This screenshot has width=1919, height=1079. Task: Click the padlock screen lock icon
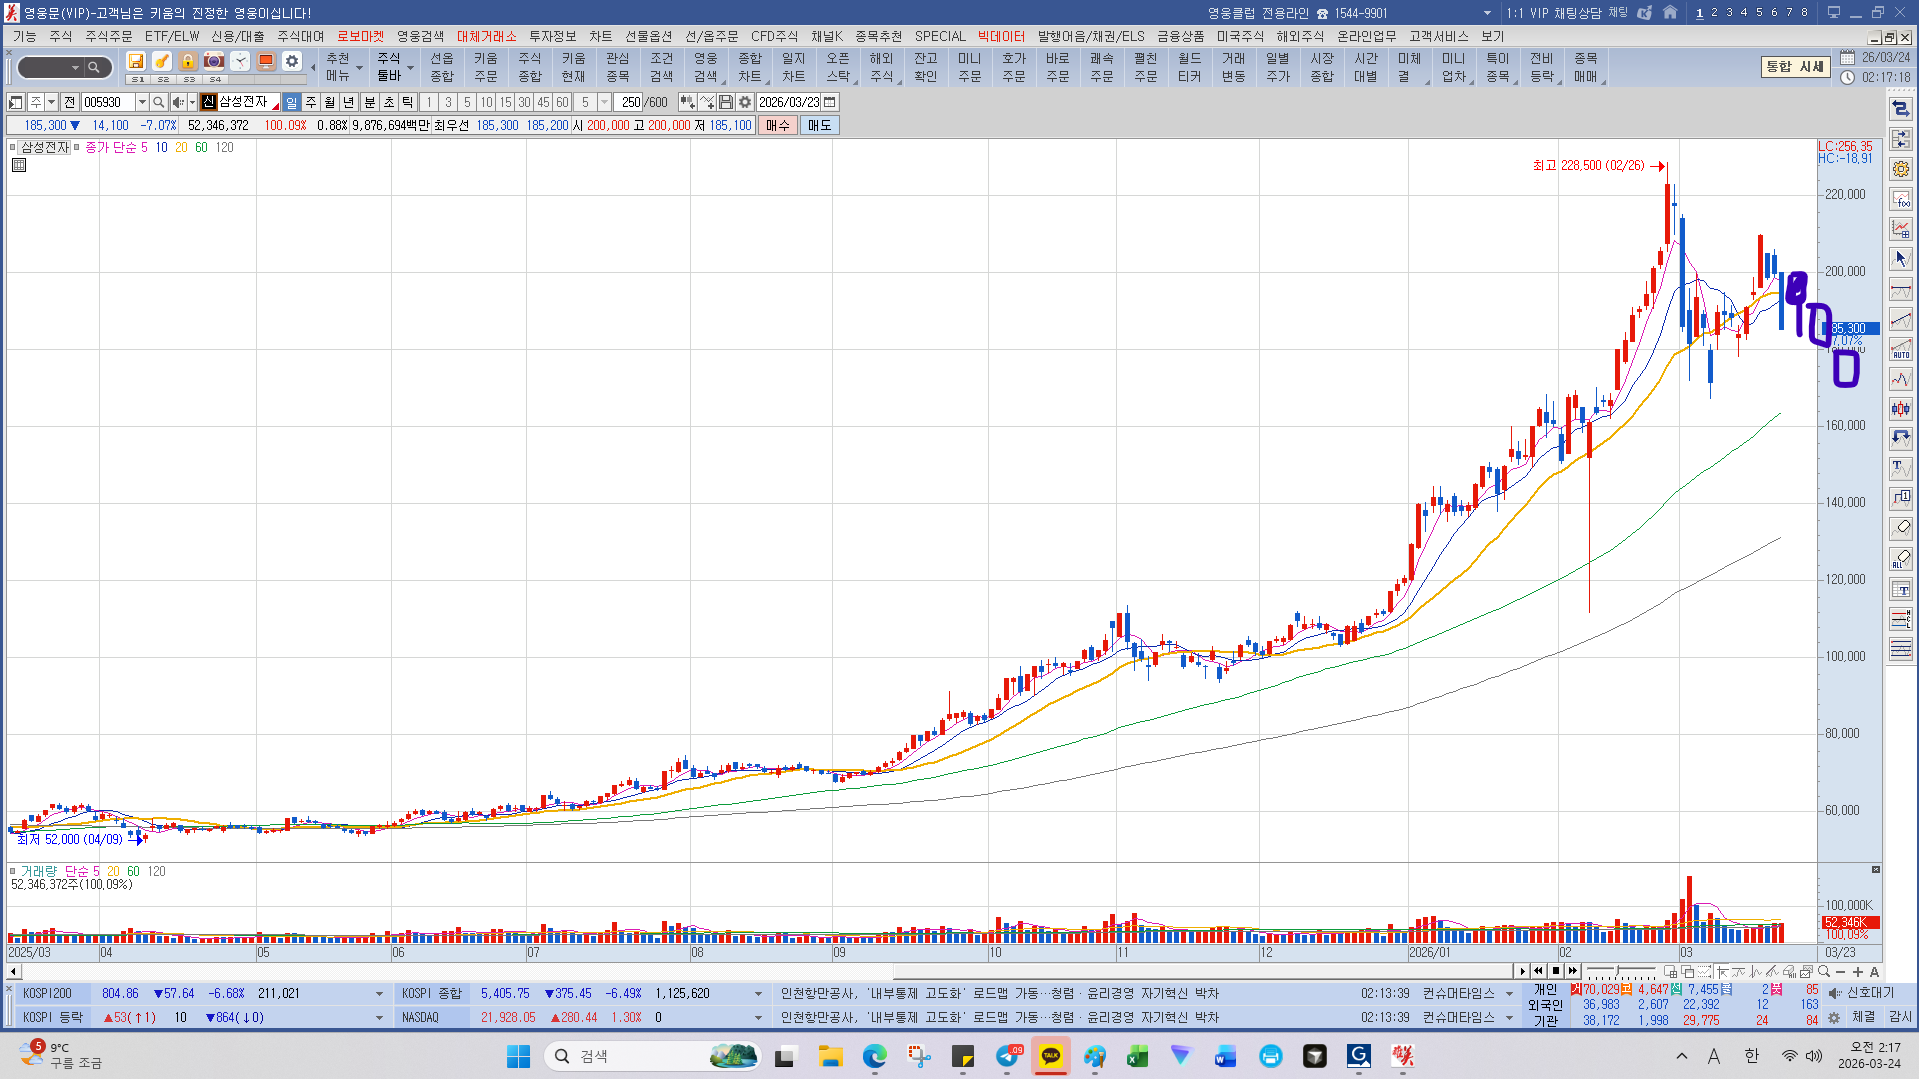tap(188, 61)
